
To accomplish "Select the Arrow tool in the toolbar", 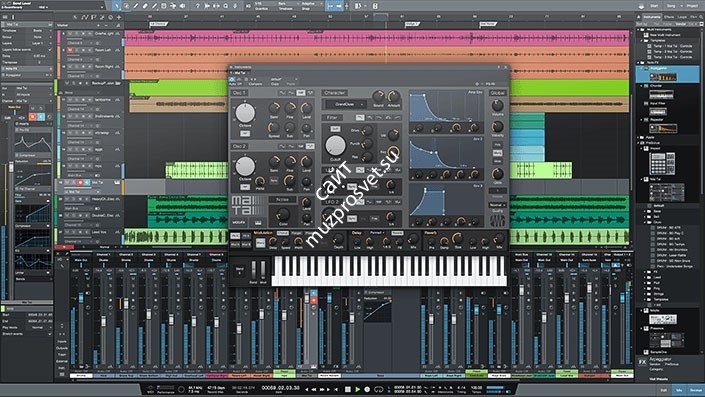I will pyautogui.click(x=117, y=6).
